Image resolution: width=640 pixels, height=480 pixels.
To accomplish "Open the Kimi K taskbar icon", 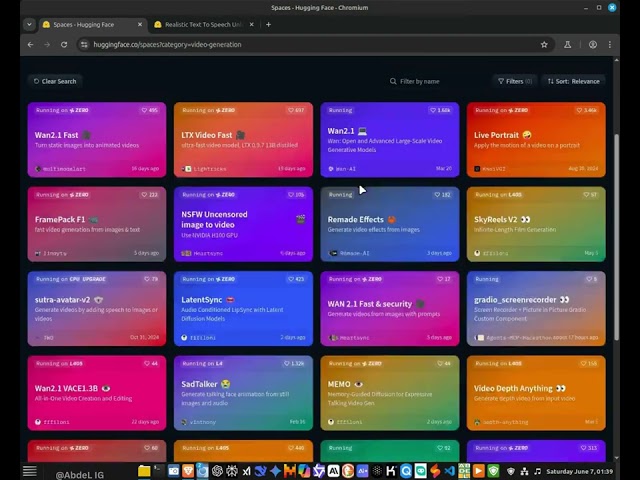I will pos(391,471).
